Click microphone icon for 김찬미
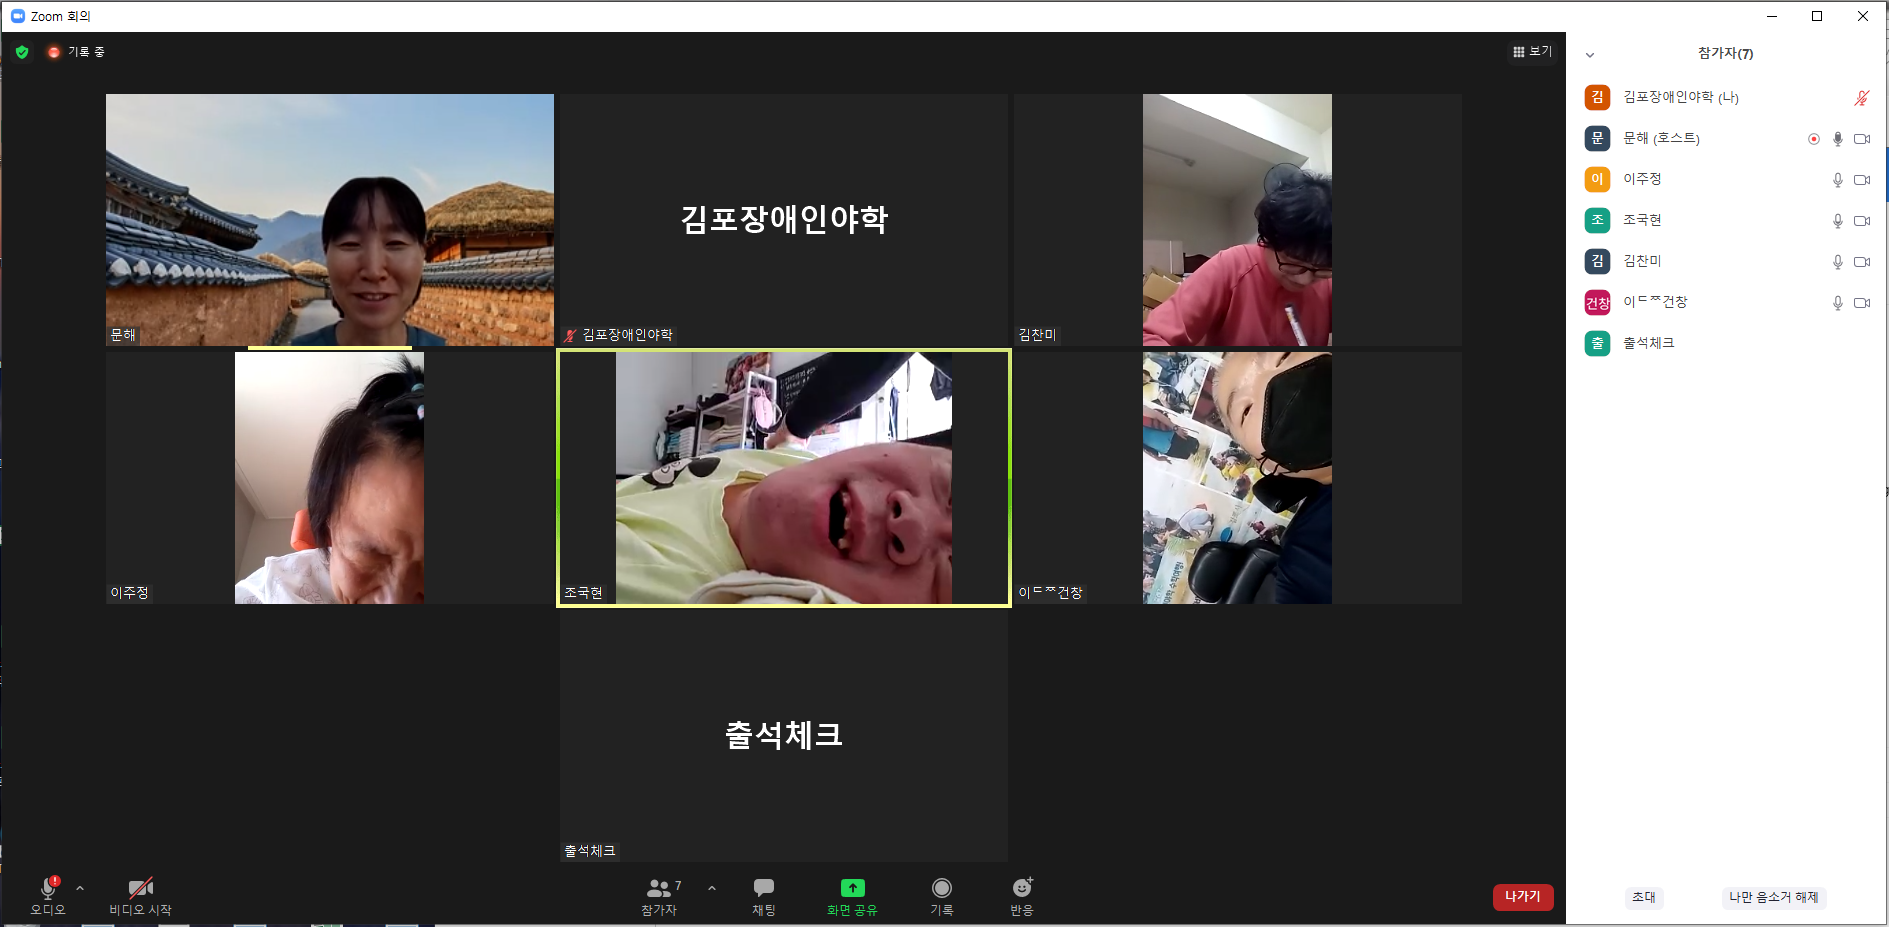This screenshot has width=1889, height=927. click(1838, 262)
